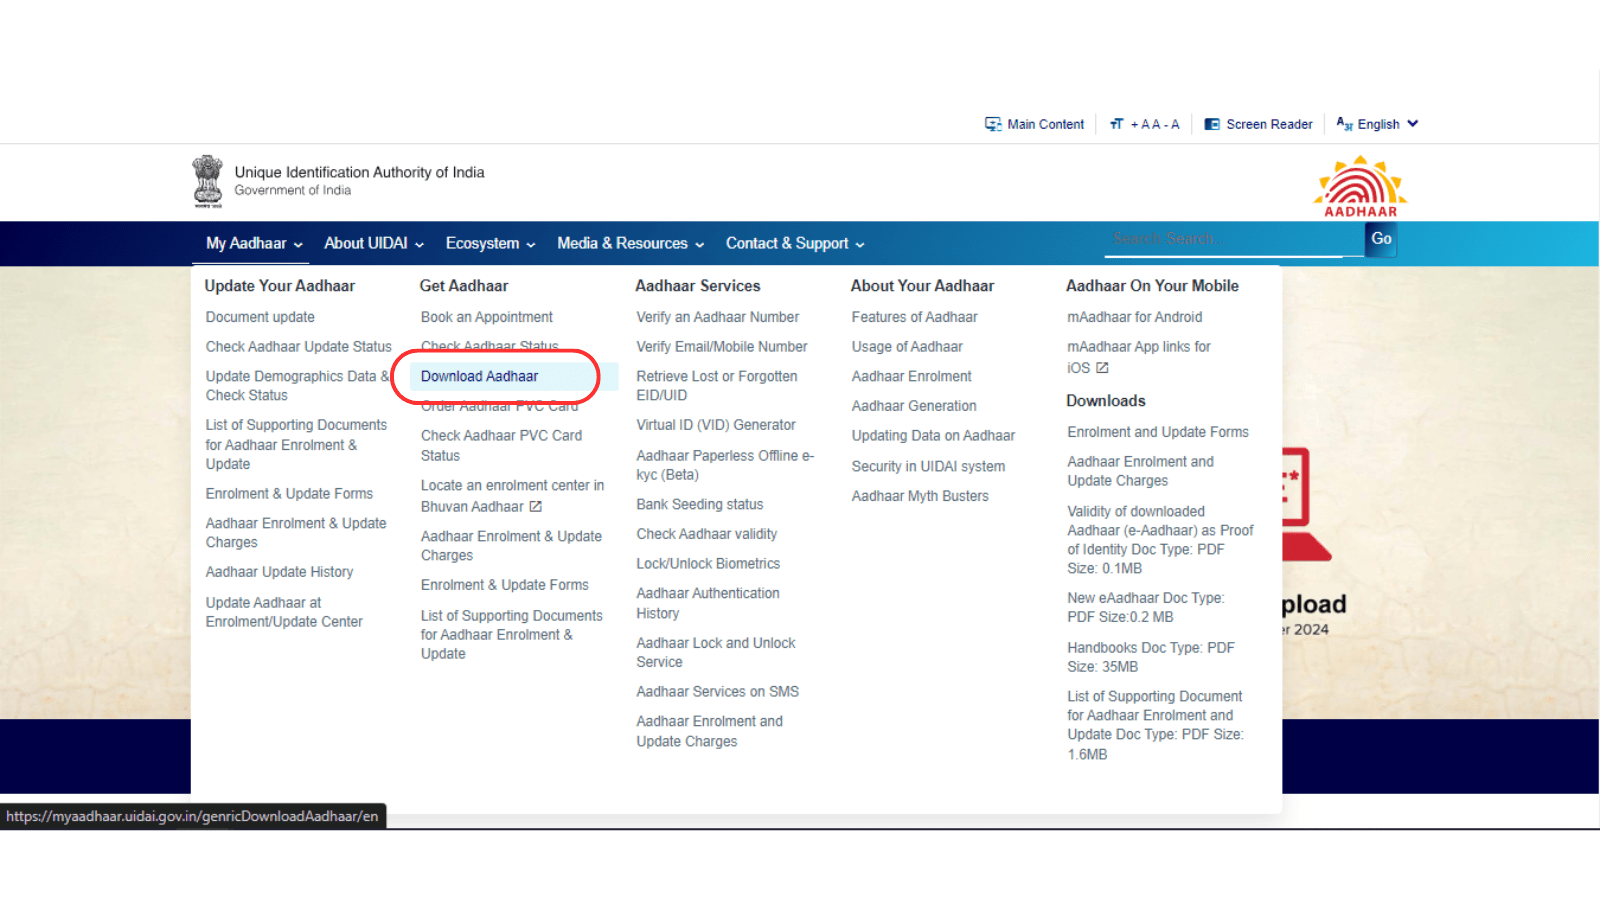
Task: Click the language translate icon
Action: pyautogui.click(x=1345, y=123)
